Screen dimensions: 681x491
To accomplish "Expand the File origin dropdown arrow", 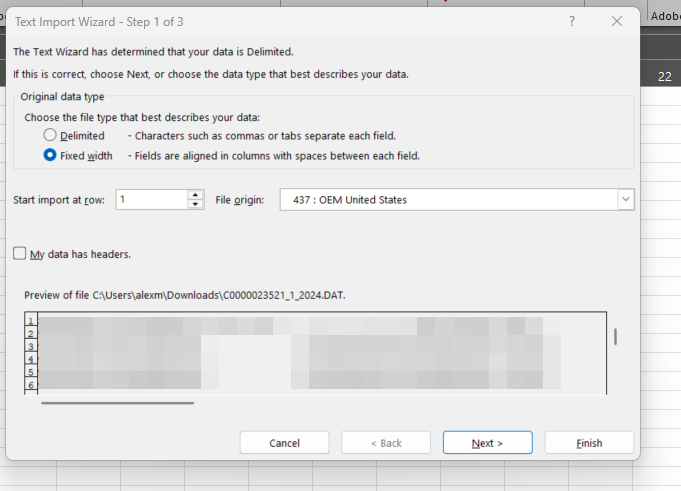I will pos(626,199).
